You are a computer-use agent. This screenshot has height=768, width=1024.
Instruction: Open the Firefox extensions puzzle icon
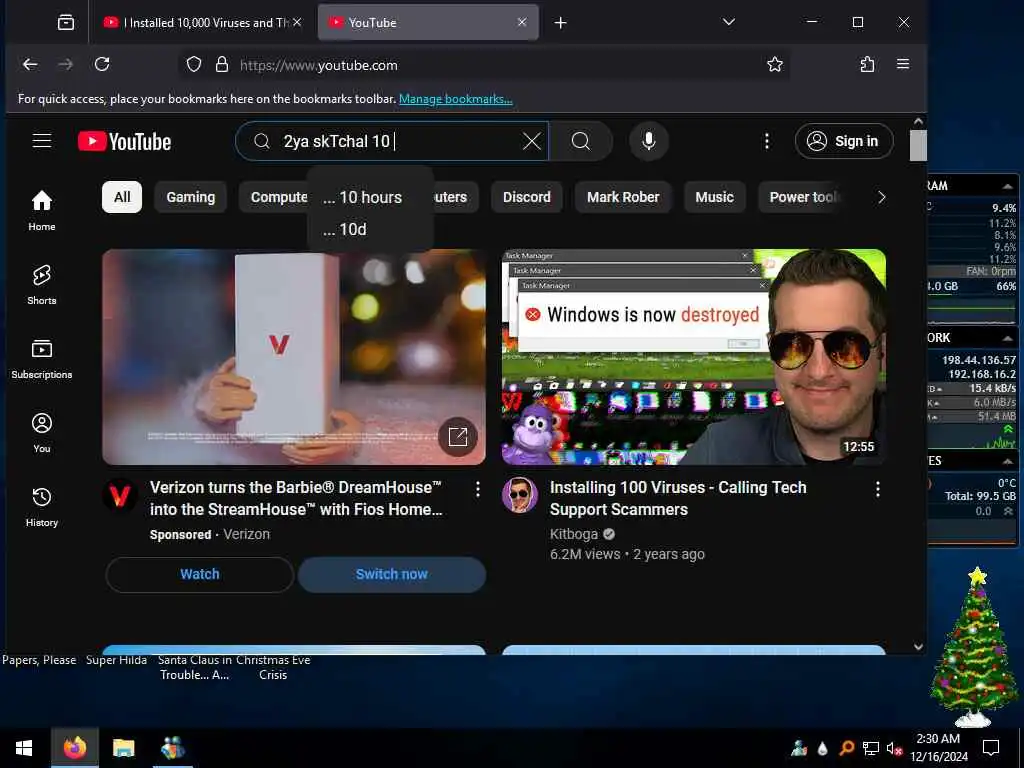tap(867, 64)
